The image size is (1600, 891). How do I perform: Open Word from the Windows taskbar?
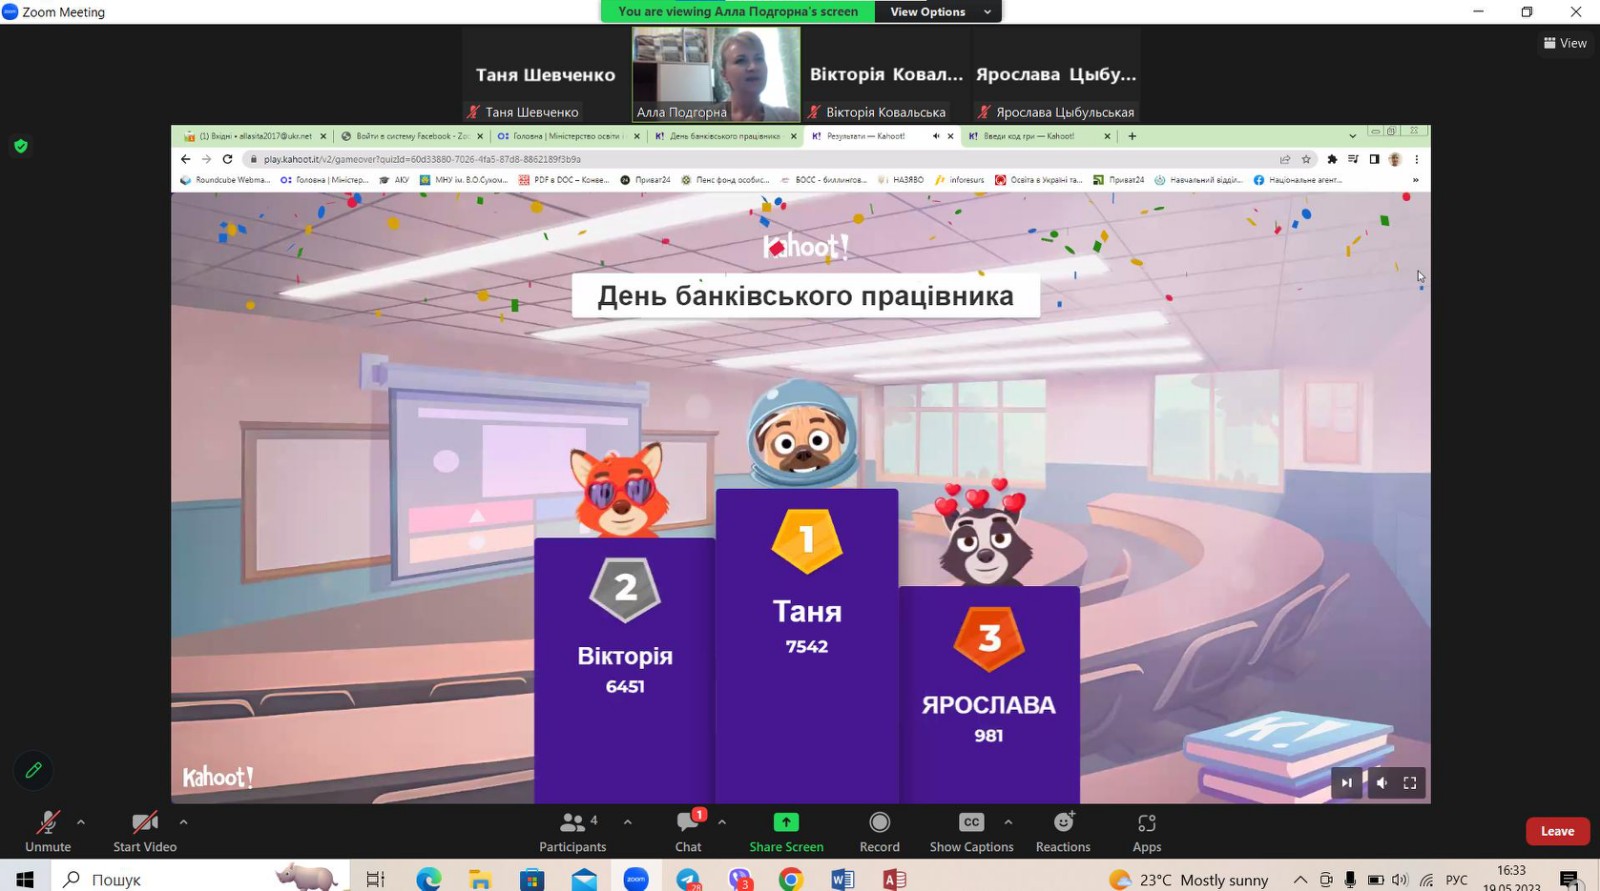click(x=842, y=879)
